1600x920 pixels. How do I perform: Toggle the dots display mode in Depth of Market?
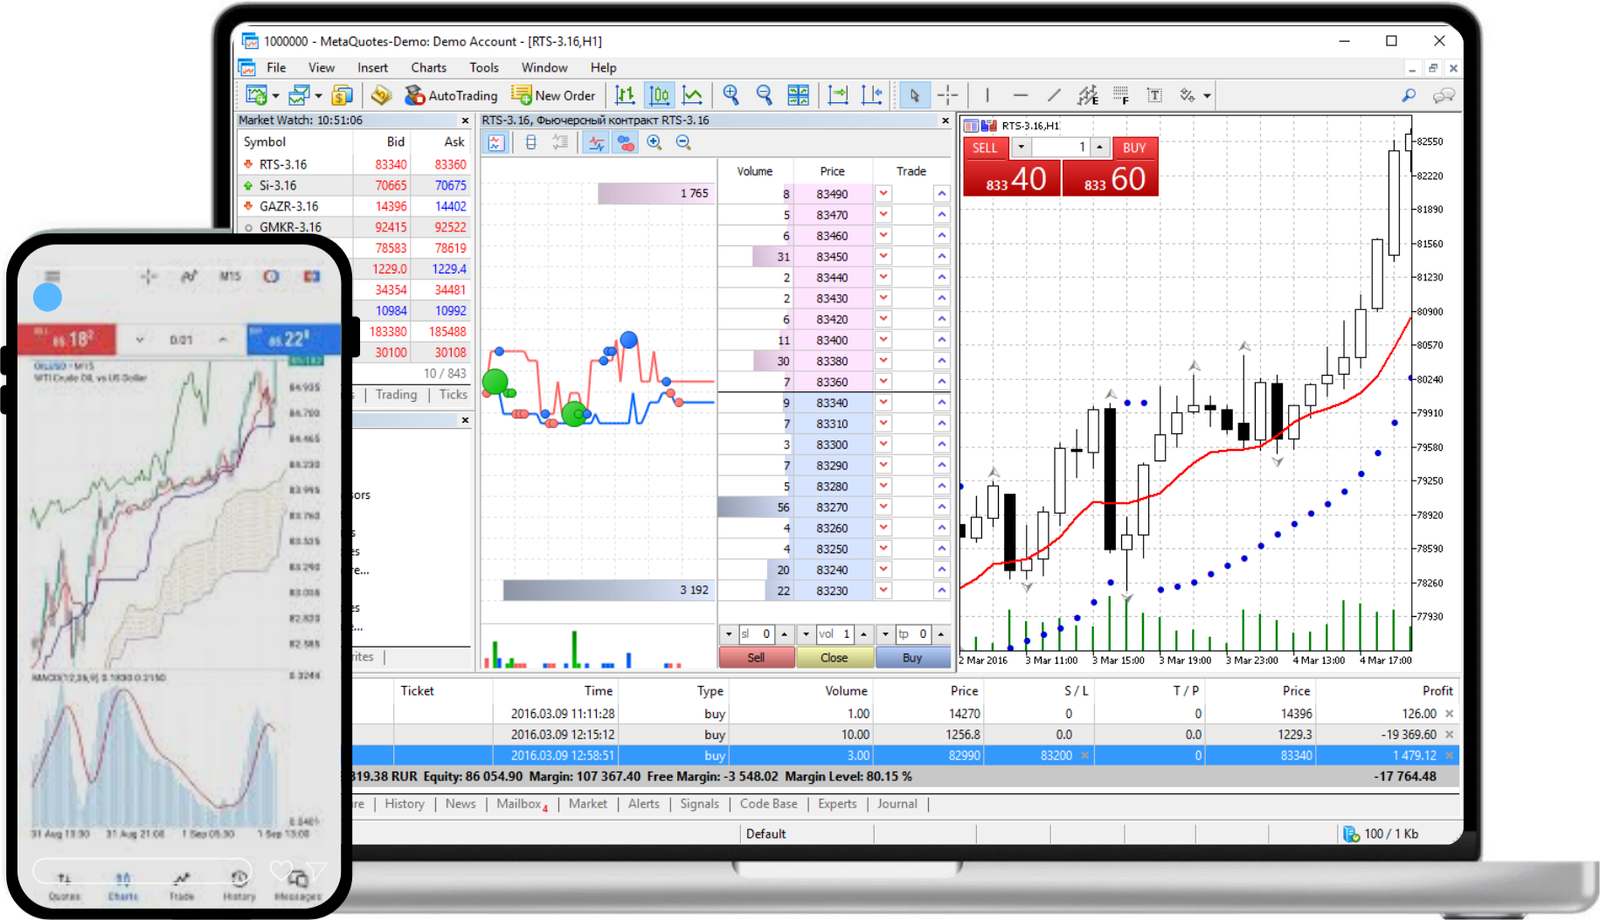(625, 142)
